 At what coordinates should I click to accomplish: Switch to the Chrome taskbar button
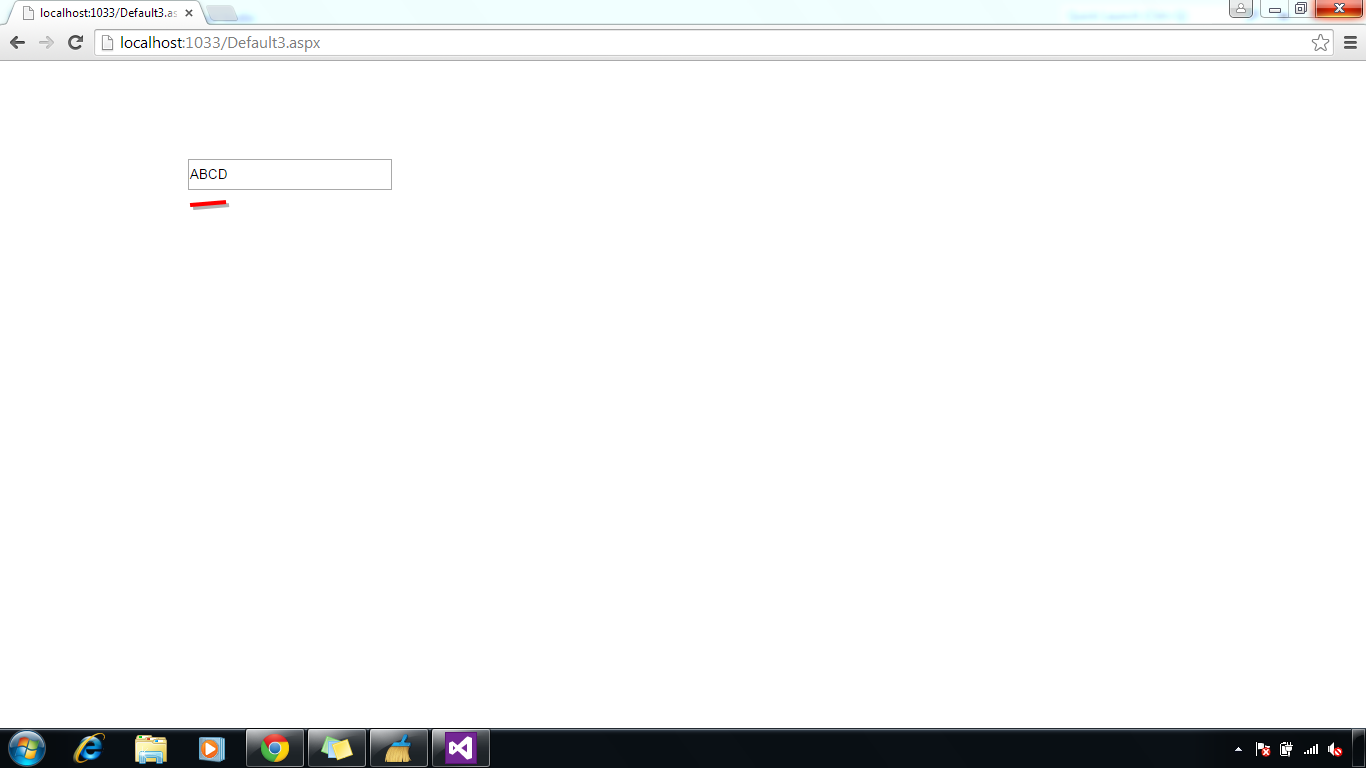tap(275, 748)
